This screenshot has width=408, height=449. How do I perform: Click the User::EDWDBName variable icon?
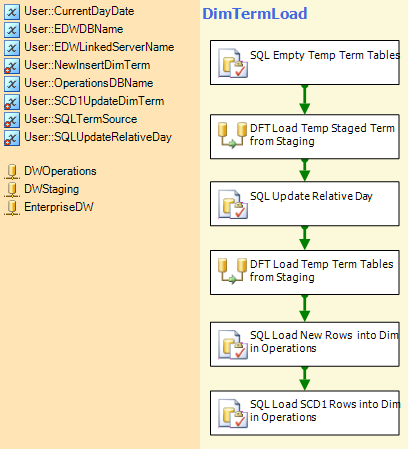click(x=12, y=30)
